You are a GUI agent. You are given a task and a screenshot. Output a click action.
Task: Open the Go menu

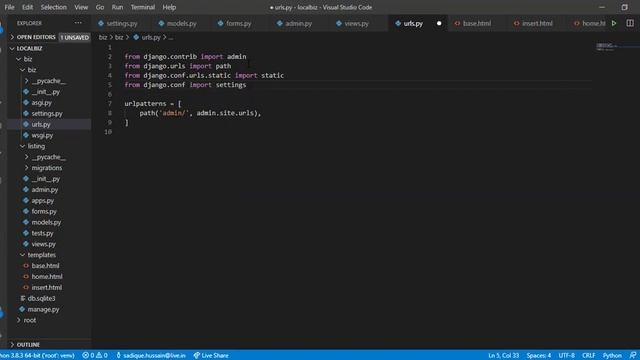[100, 7]
